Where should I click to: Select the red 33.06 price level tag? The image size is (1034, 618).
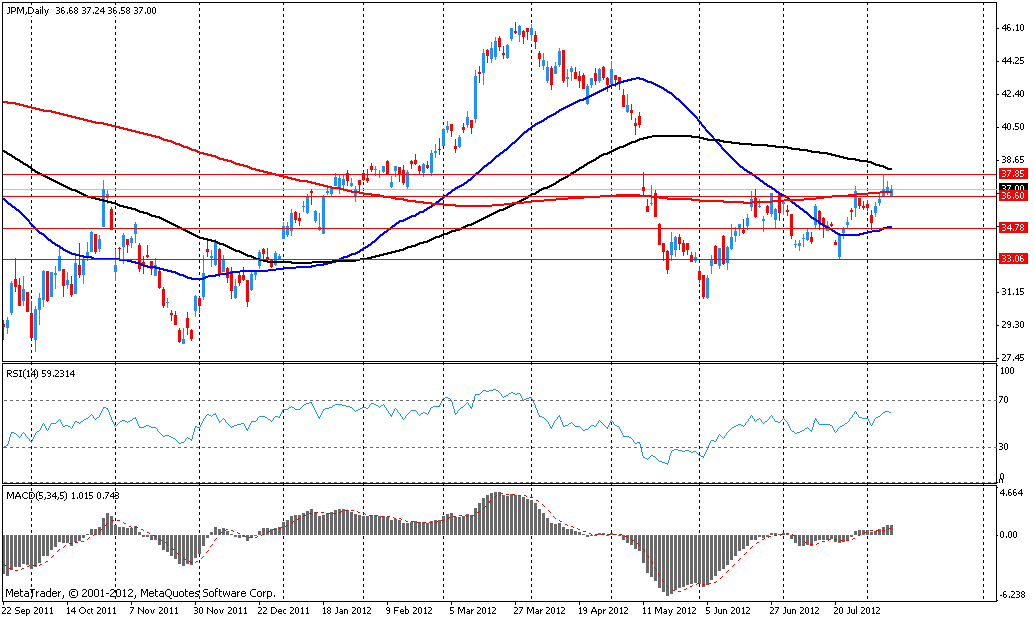(1013, 259)
